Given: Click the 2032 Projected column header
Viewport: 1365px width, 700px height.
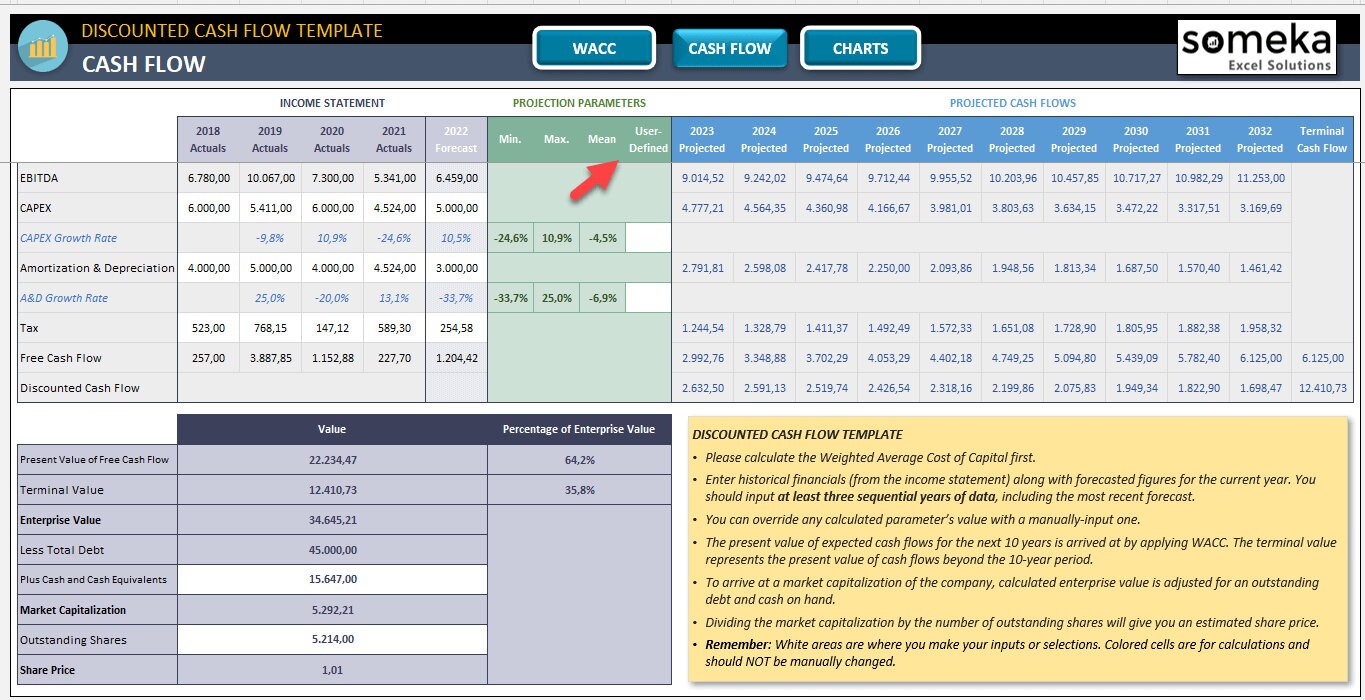Looking at the screenshot, I should pyautogui.click(x=1260, y=140).
